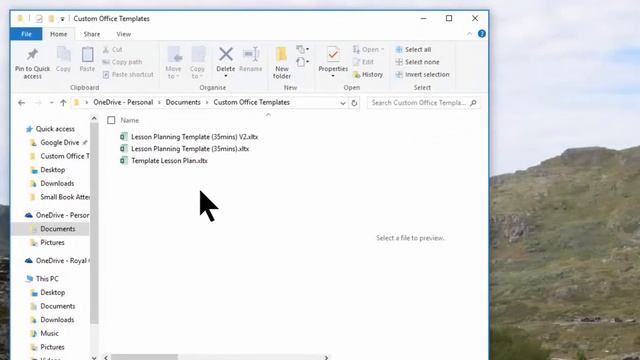Click the History button in Open group

368,74
